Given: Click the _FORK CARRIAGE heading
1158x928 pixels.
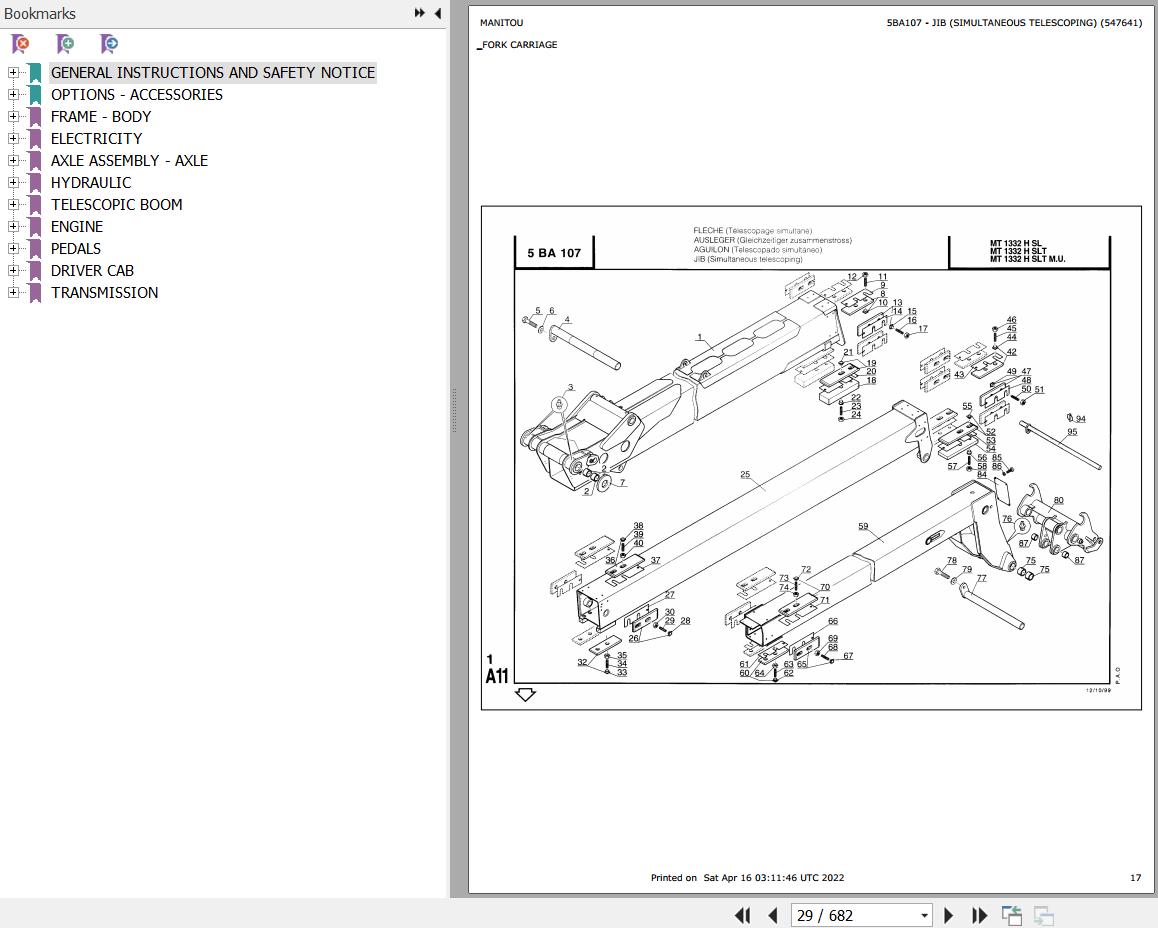Looking at the screenshot, I should [518, 45].
